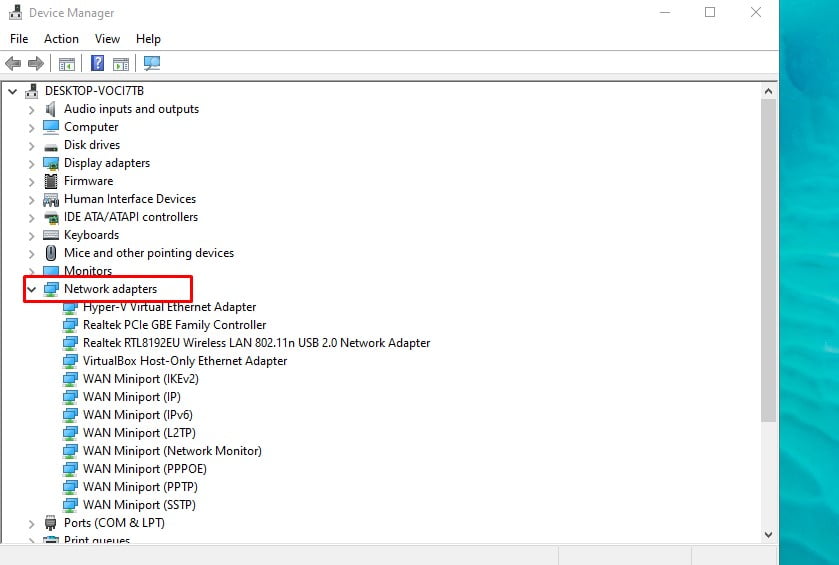Screen dimensions: 839x565
Task: Select WAN Miniport (PPPOE) device
Action: 144,469
